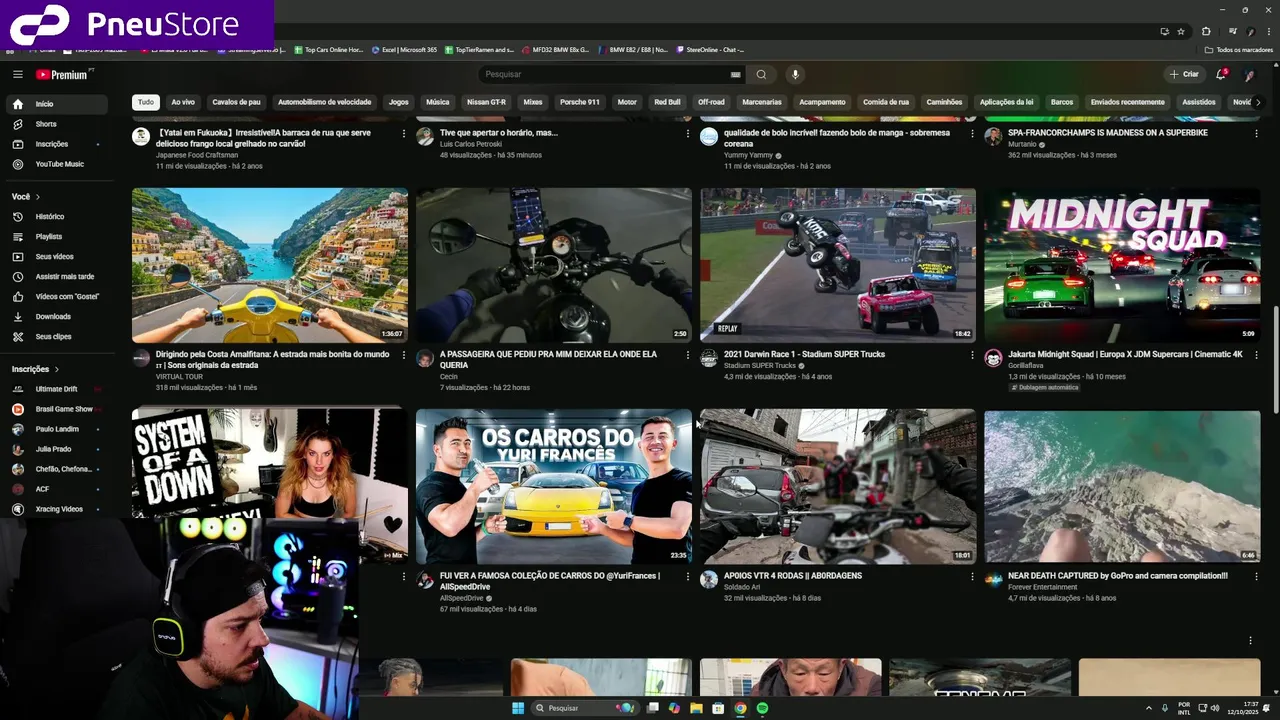Open the on-screen keyboard in search box

click(x=735, y=74)
